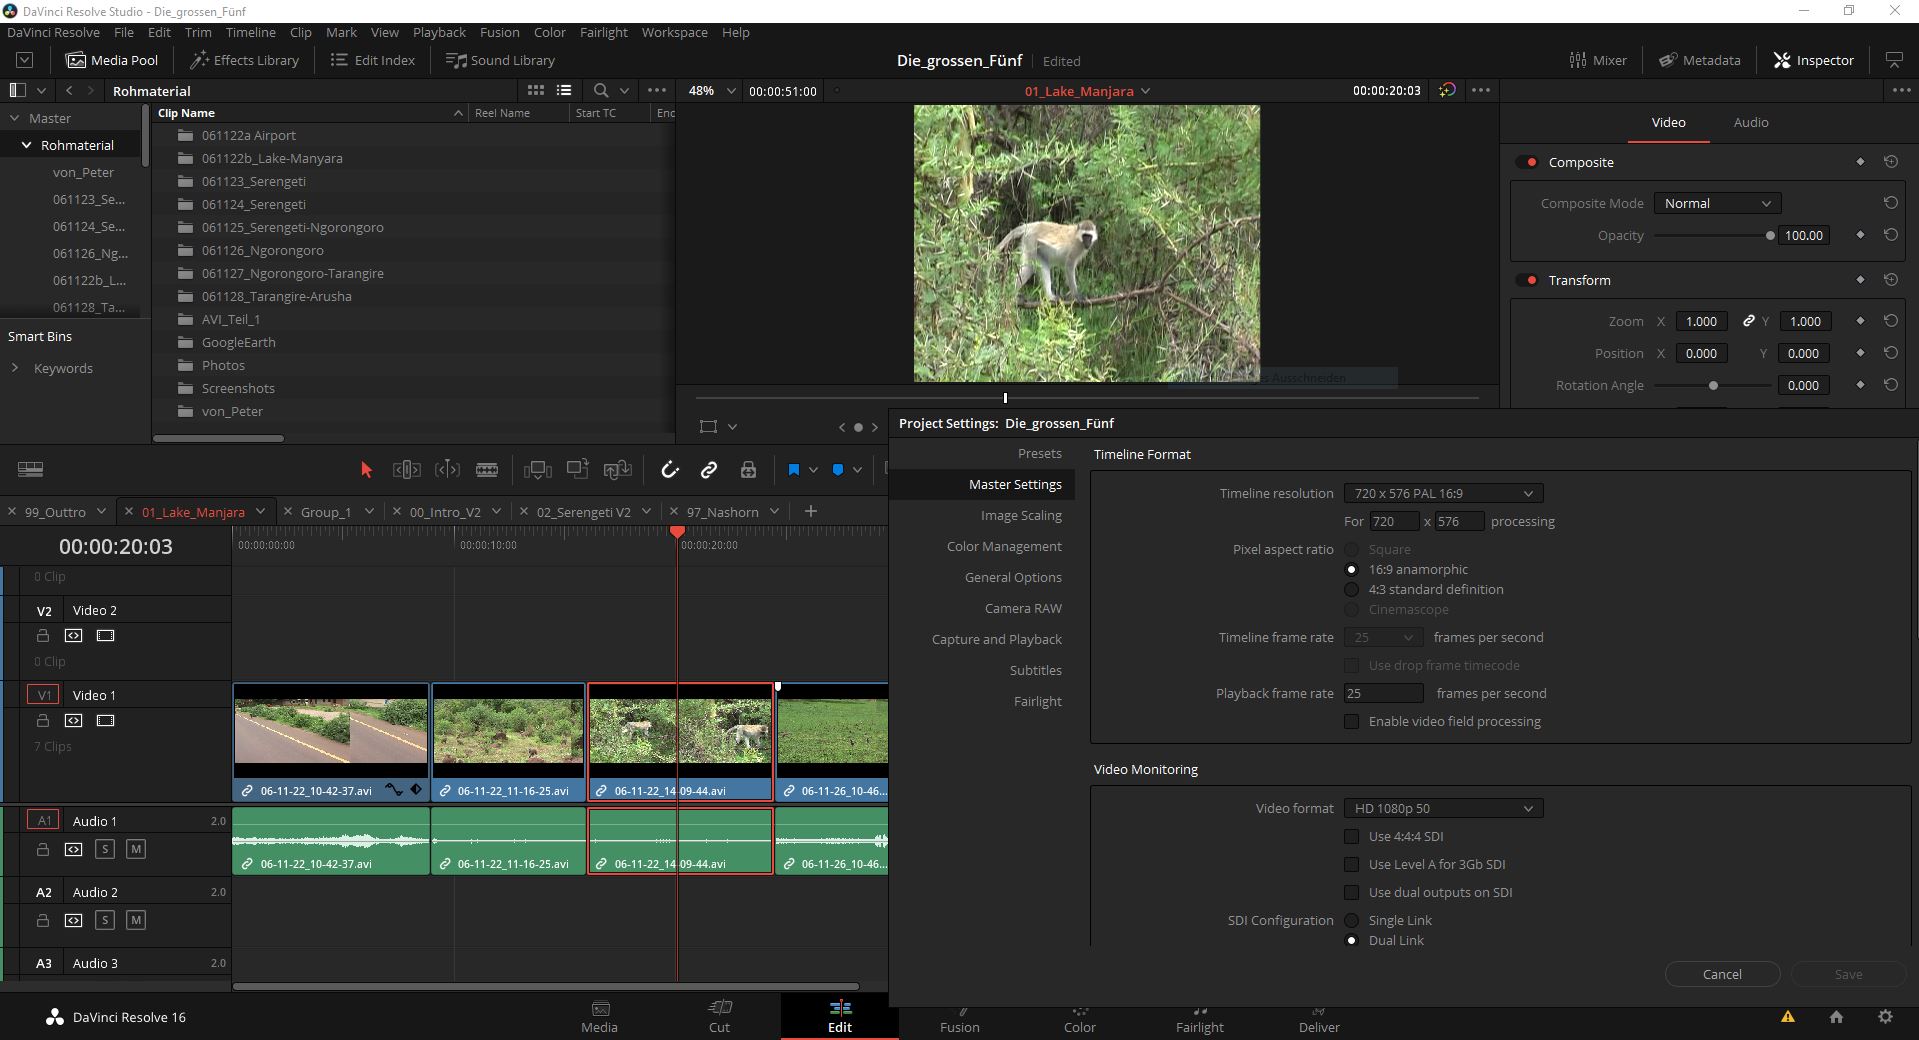1919x1040 pixels.
Task: Collapse the Master bin
Action: [14, 118]
